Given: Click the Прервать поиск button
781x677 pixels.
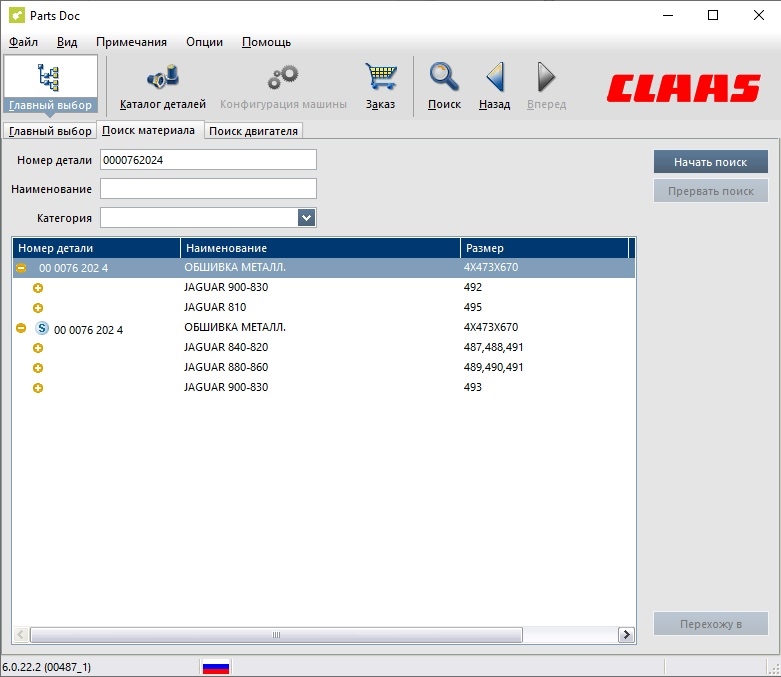Looking at the screenshot, I should coord(711,191).
